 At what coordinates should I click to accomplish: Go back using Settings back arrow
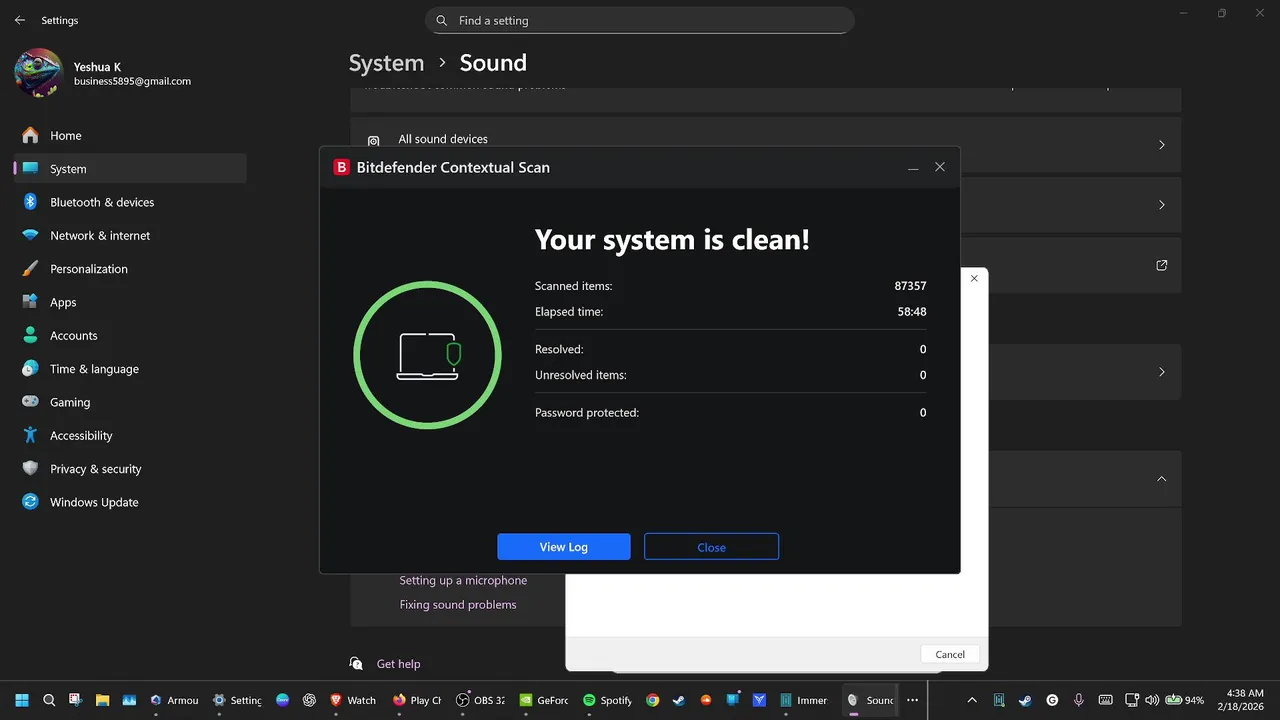pyautogui.click(x=20, y=20)
